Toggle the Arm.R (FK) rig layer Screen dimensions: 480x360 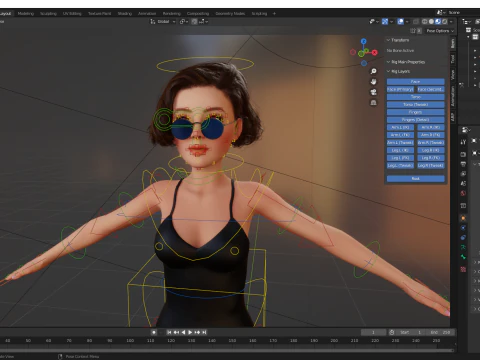click(431, 135)
